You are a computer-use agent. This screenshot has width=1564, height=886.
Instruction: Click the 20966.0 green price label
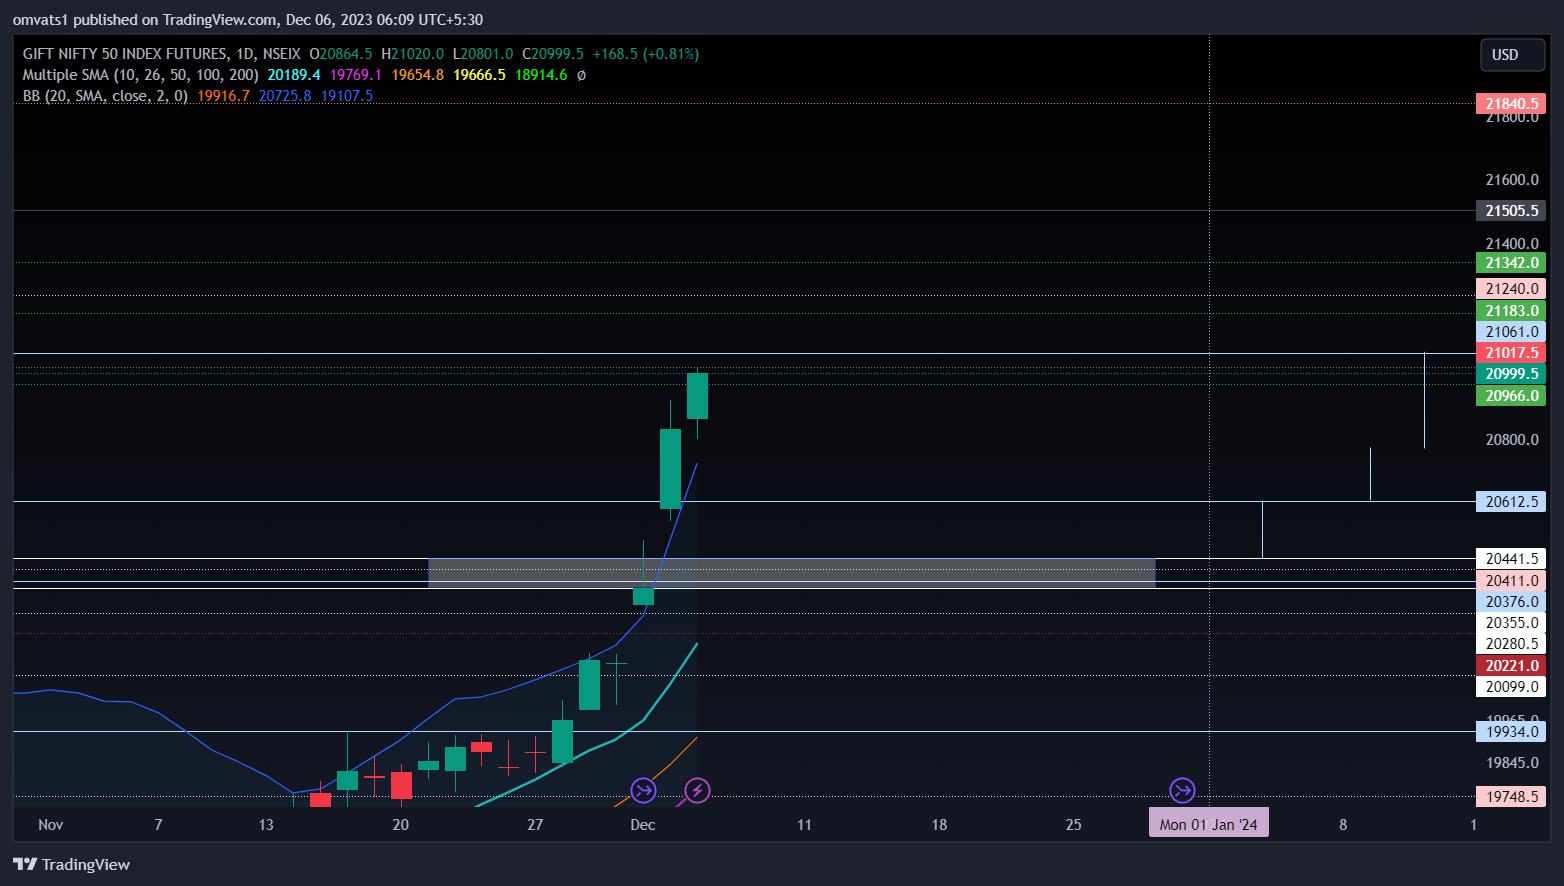tap(1511, 396)
